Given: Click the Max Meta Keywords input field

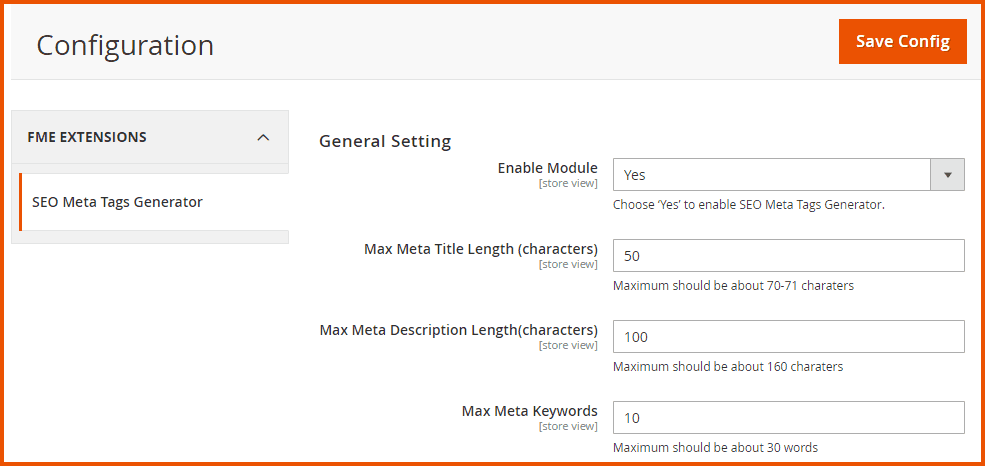Looking at the screenshot, I should tap(788, 418).
